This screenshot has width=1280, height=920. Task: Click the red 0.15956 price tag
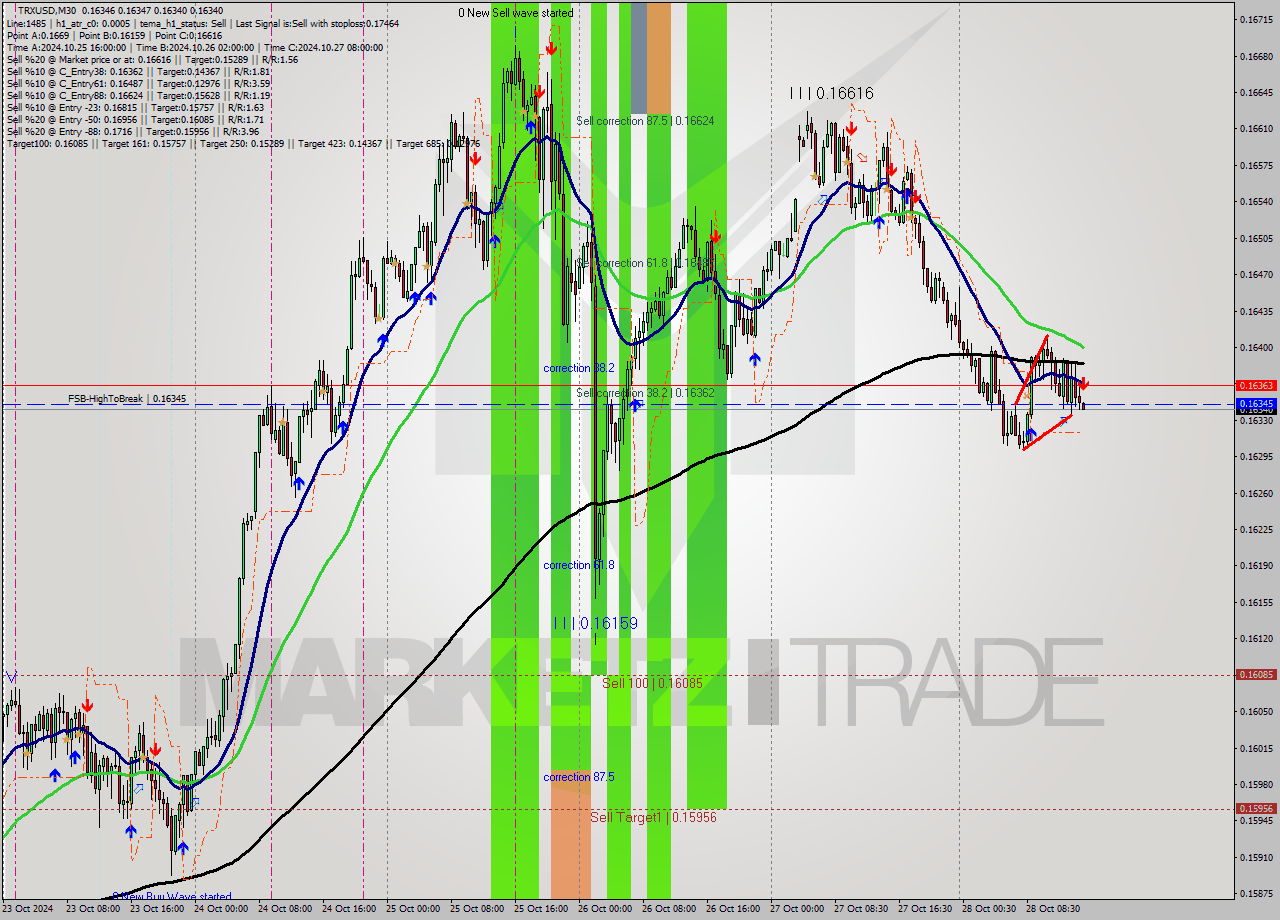pyautogui.click(x=1256, y=809)
